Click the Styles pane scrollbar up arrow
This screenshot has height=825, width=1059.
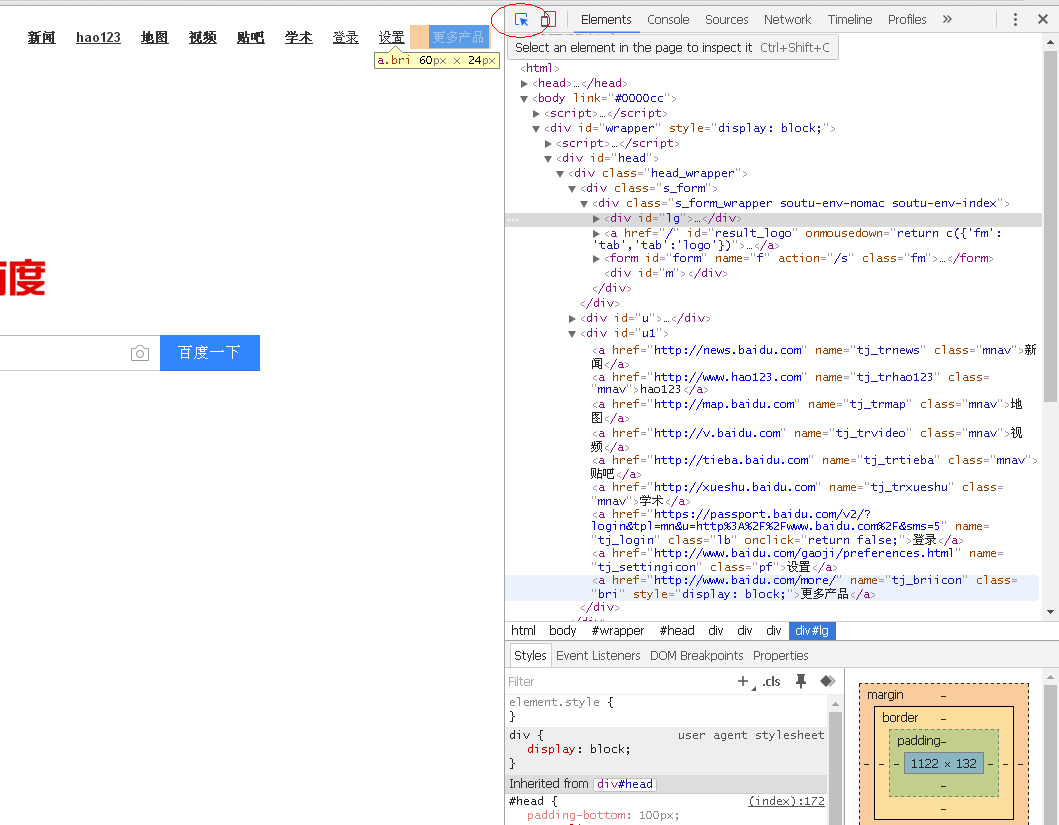click(835, 703)
